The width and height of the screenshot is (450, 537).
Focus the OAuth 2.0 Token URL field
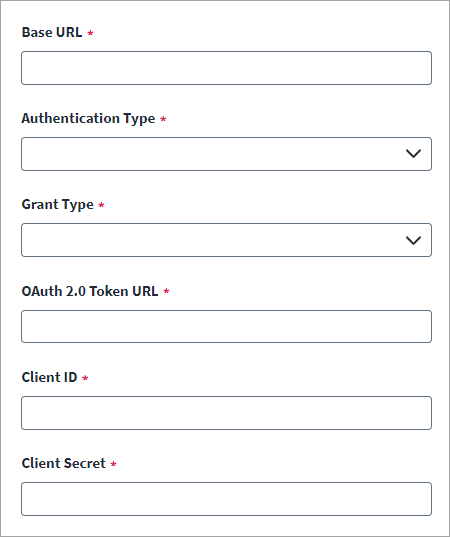coord(226,326)
